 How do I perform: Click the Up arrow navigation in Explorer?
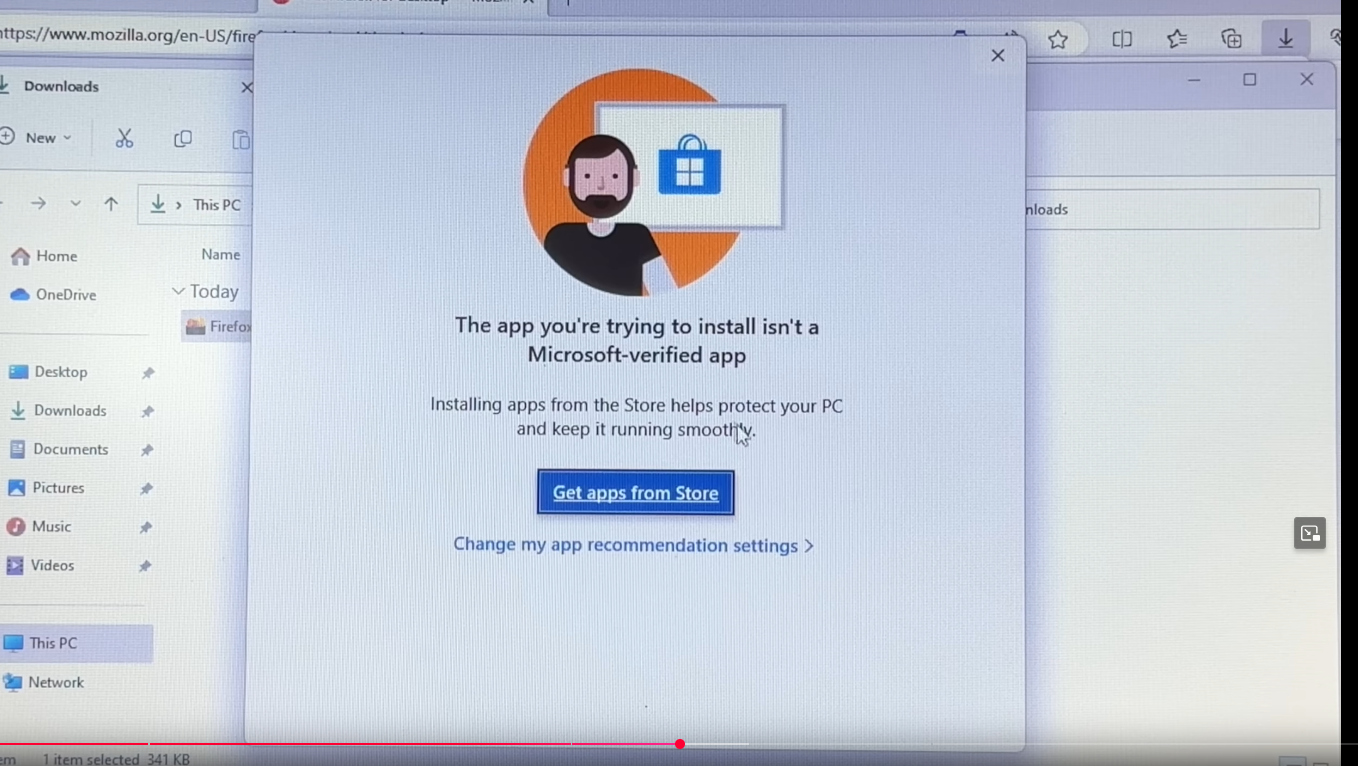(x=111, y=204)
